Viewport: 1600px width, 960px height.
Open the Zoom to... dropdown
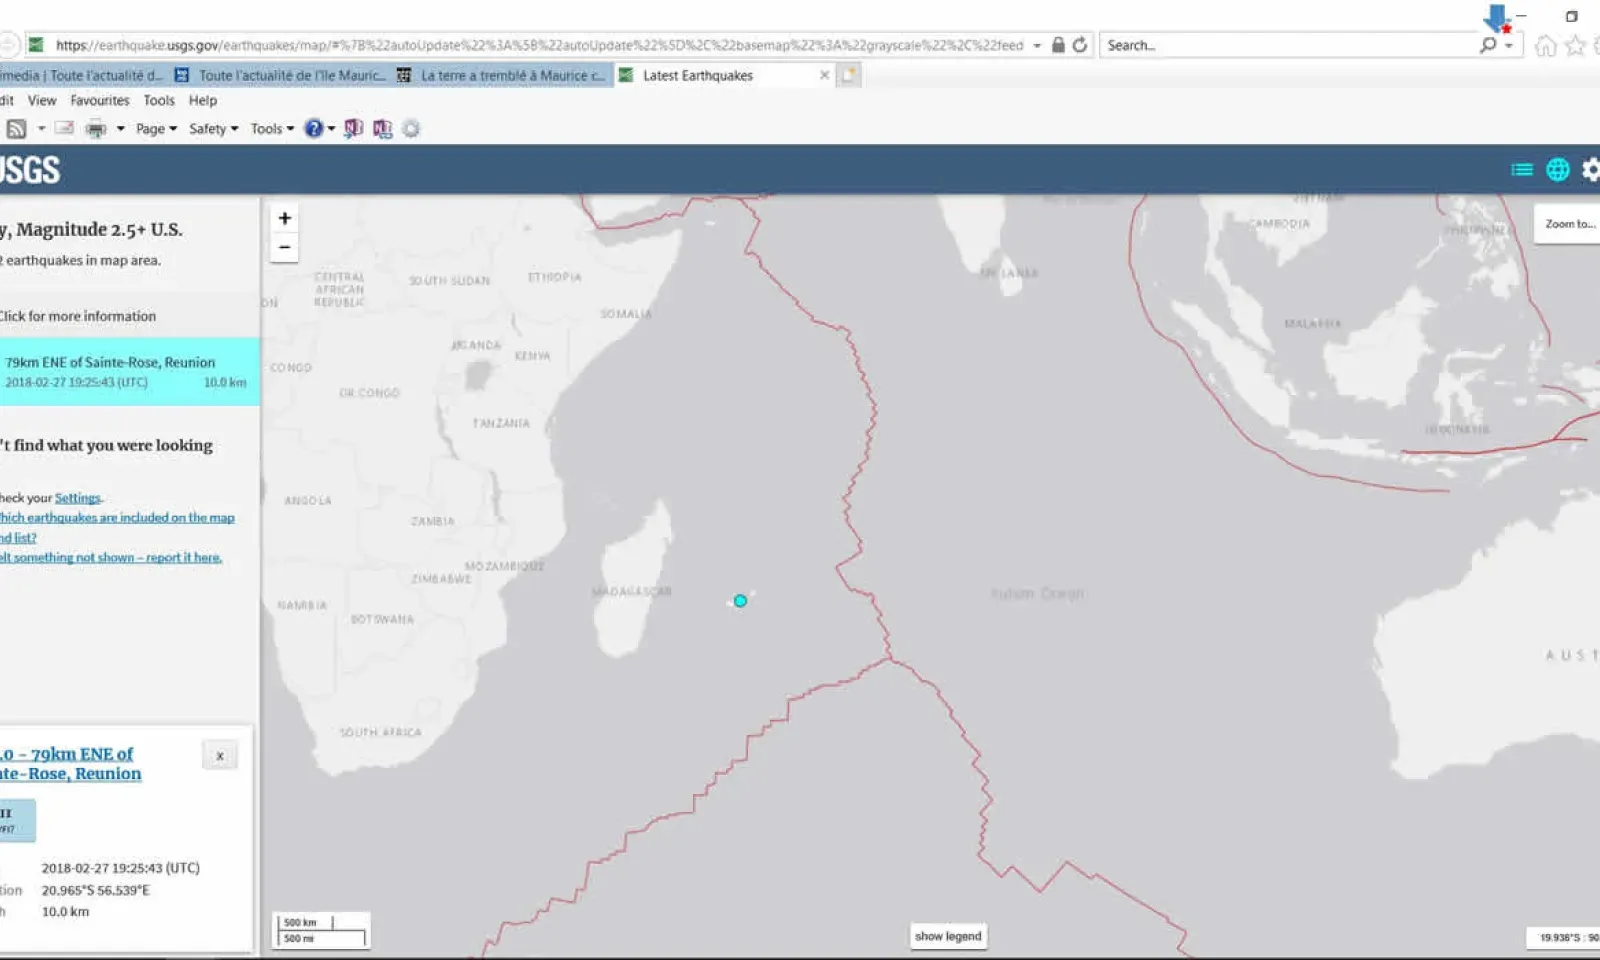[x=1568, y=224]
